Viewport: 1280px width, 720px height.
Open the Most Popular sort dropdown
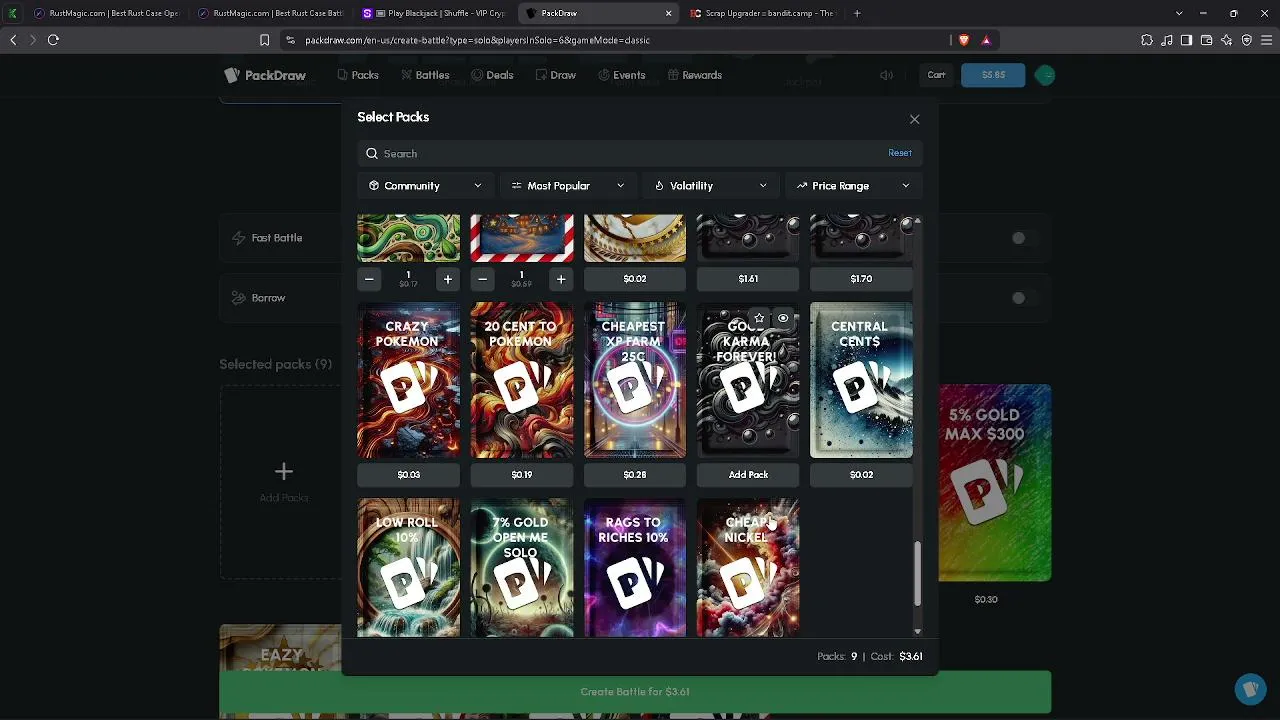567,186
